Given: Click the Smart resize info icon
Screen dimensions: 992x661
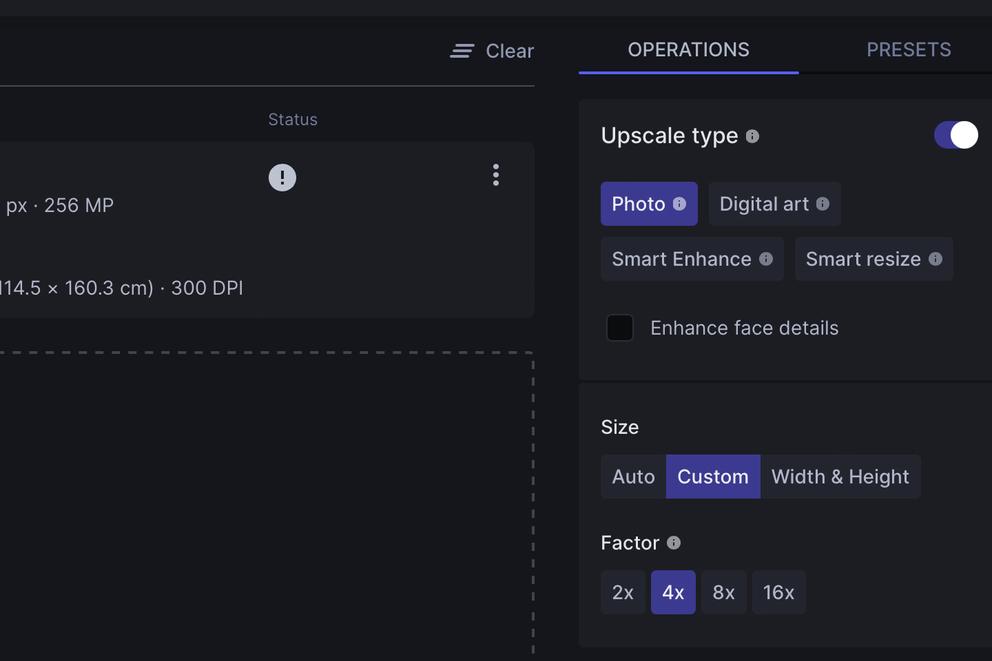Looking at the screenshot, I should pos(935,259).
